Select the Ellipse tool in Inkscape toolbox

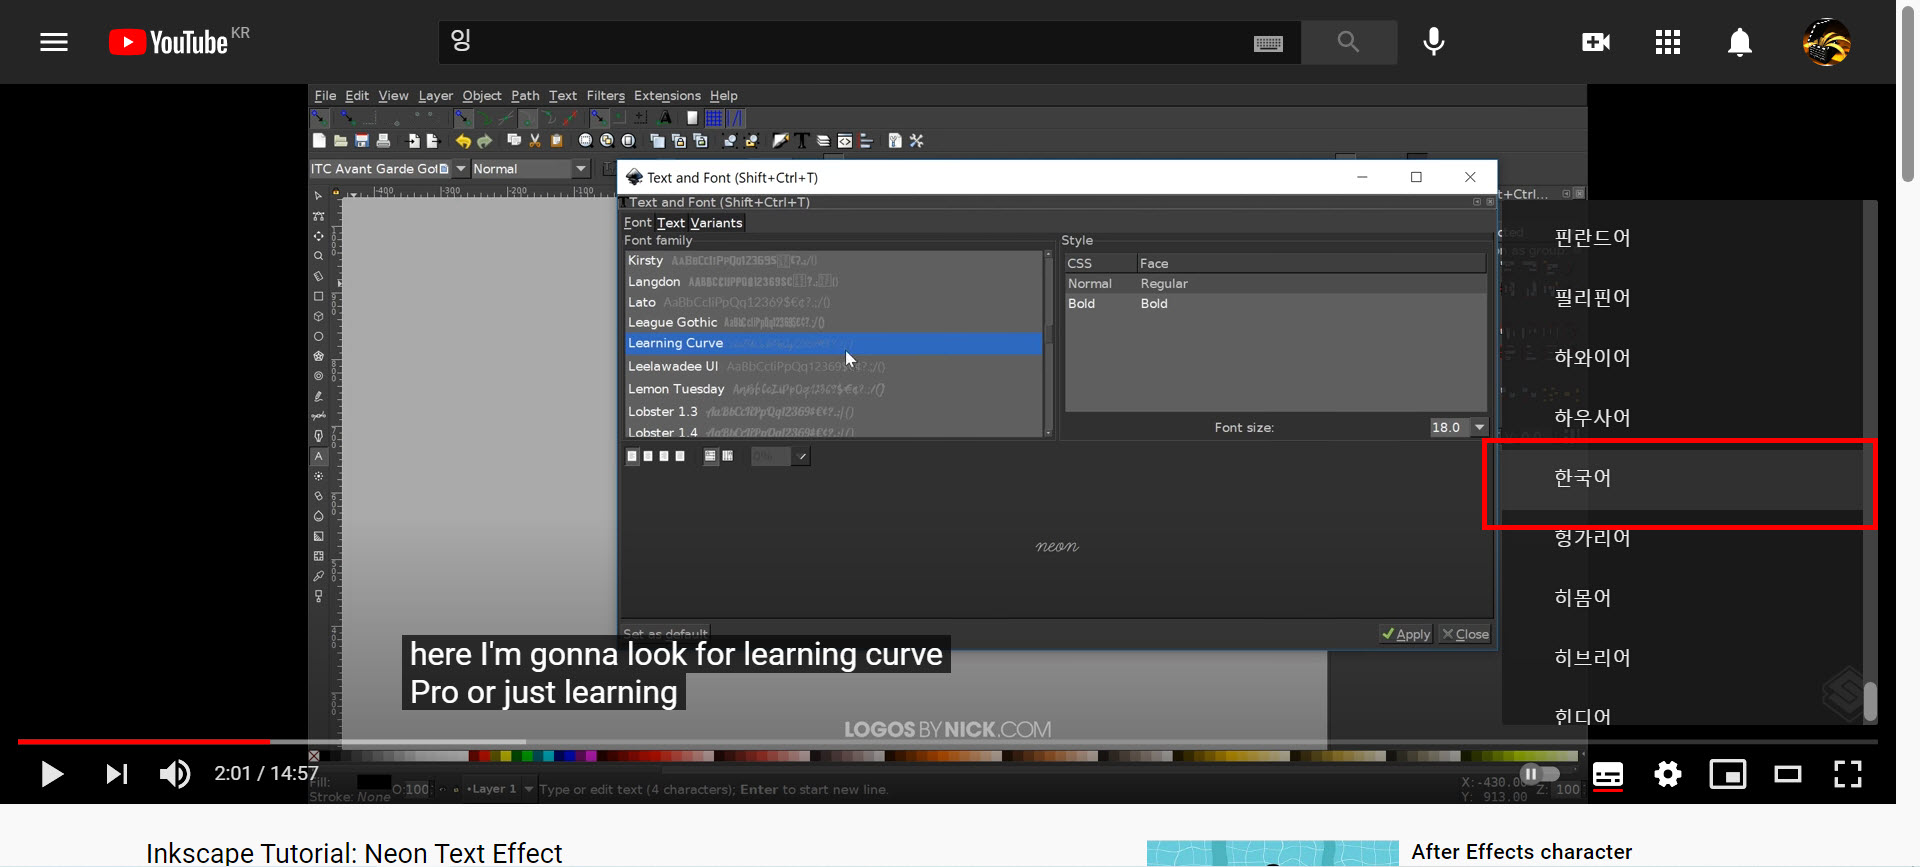pos(319,336)
